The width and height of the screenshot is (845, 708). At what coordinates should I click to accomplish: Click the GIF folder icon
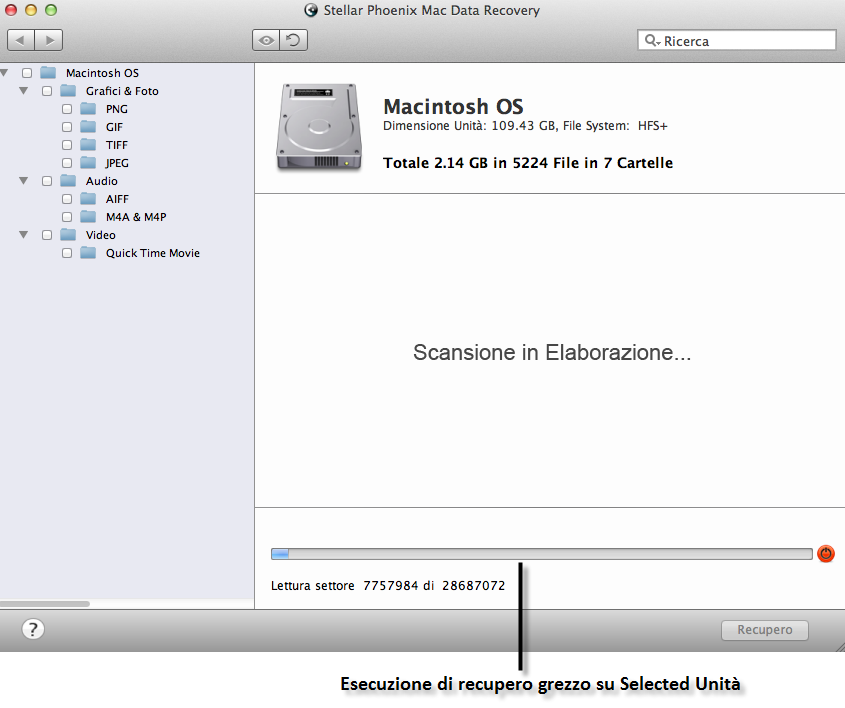(88, 127)
